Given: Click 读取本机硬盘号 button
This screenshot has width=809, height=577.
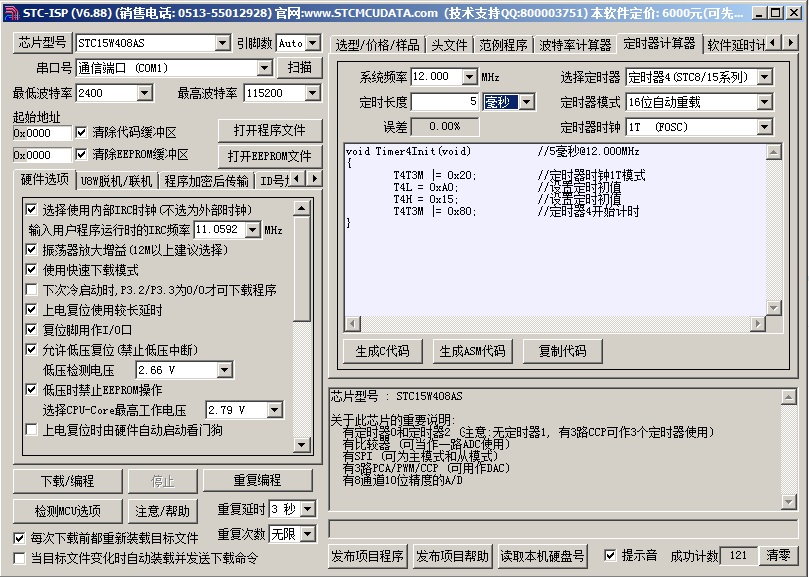Looking at the screenshot, I should coord(542,556).
